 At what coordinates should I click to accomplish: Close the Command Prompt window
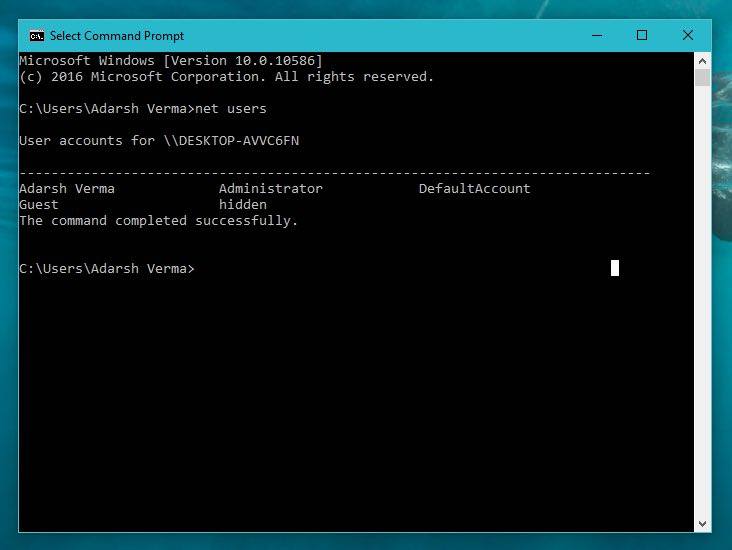tap(688, 35)
